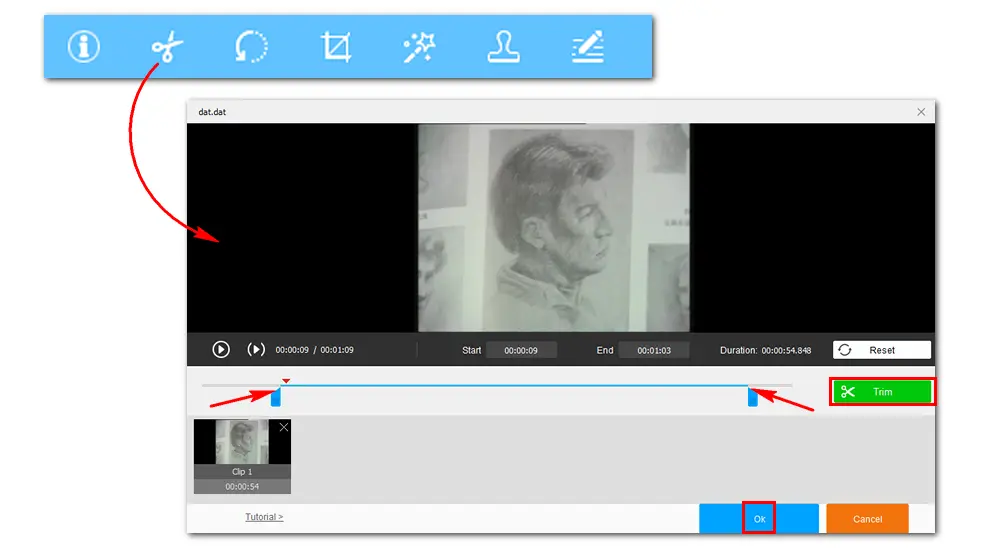1000x550 pixels.
Task: Click the watermark stamp icon
Action: pos(503,47)
